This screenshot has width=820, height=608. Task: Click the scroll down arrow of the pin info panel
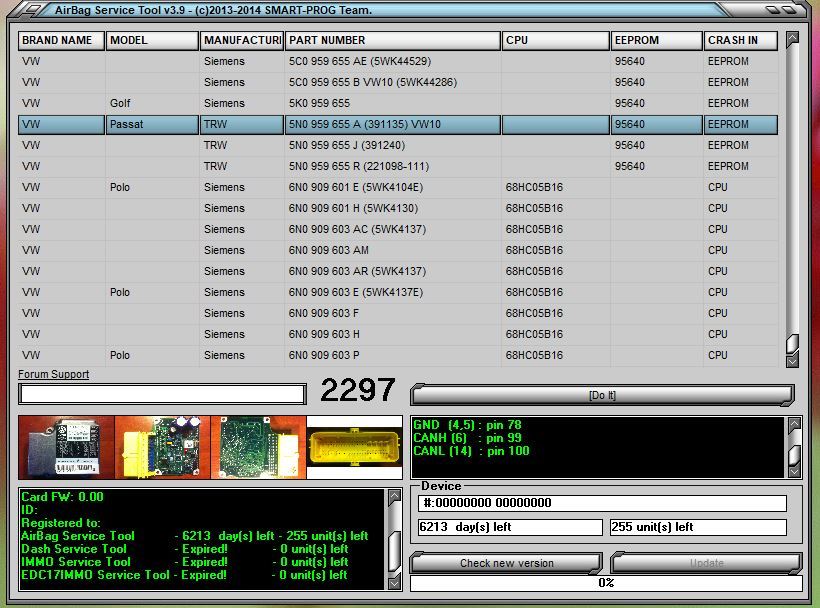794,471
